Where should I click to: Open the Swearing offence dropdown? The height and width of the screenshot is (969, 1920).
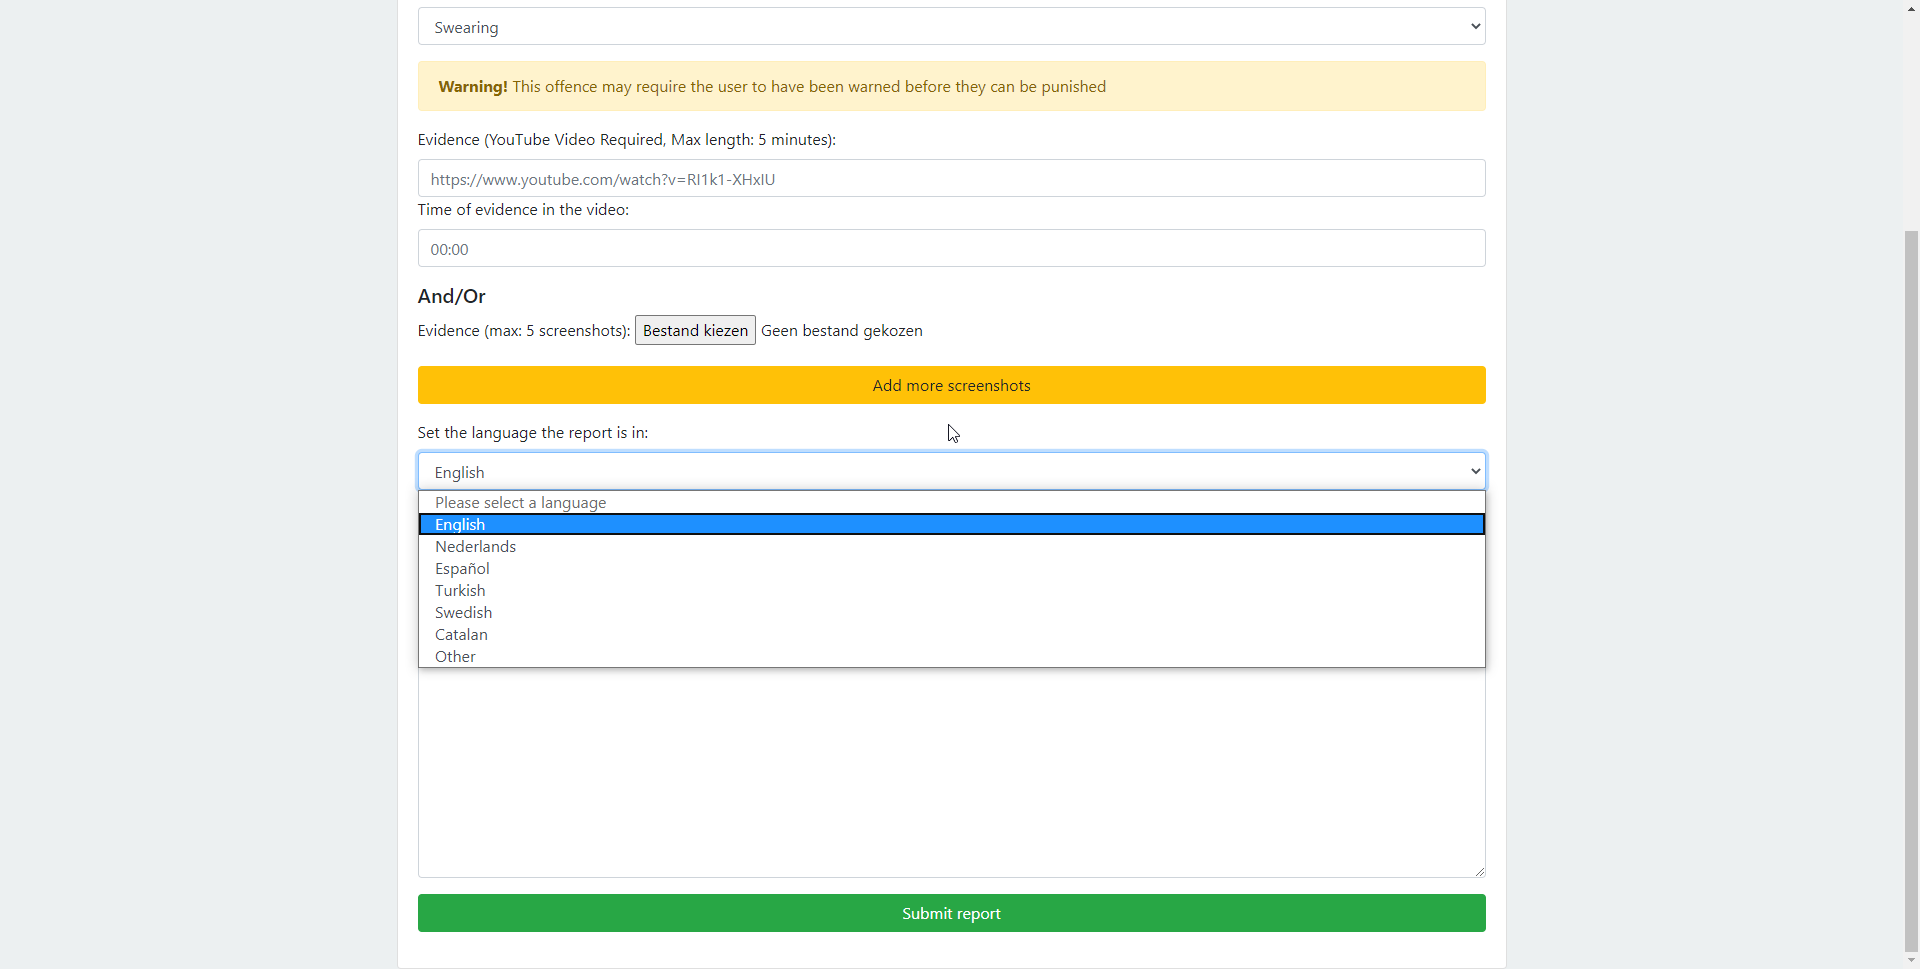(x=951, y=27)
